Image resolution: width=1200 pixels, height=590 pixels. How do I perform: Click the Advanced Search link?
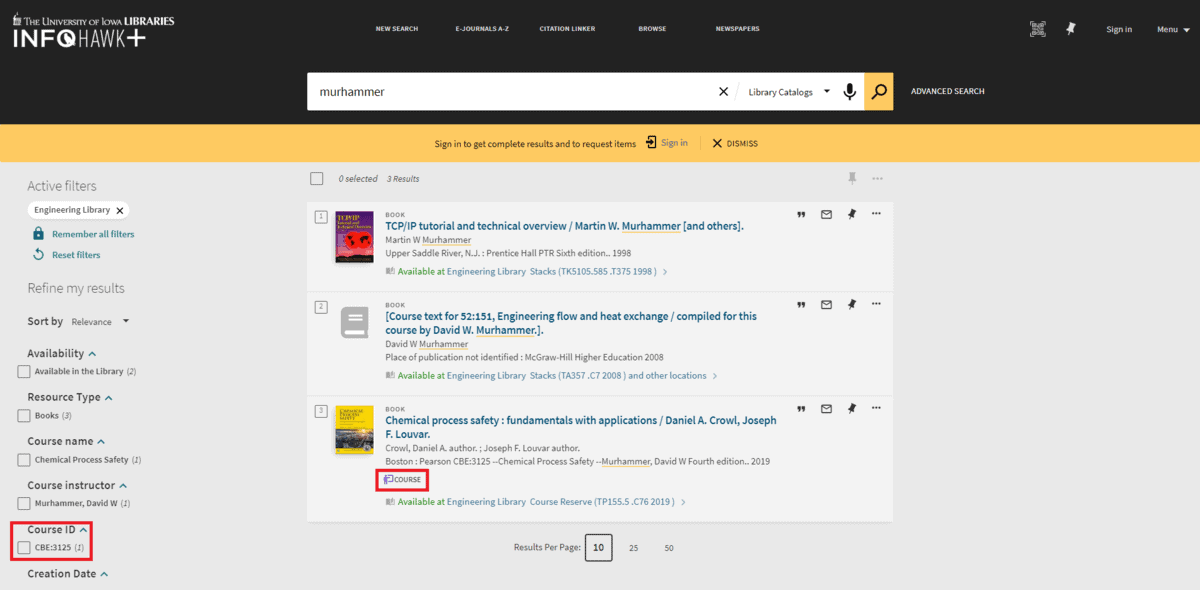[947, 92]
